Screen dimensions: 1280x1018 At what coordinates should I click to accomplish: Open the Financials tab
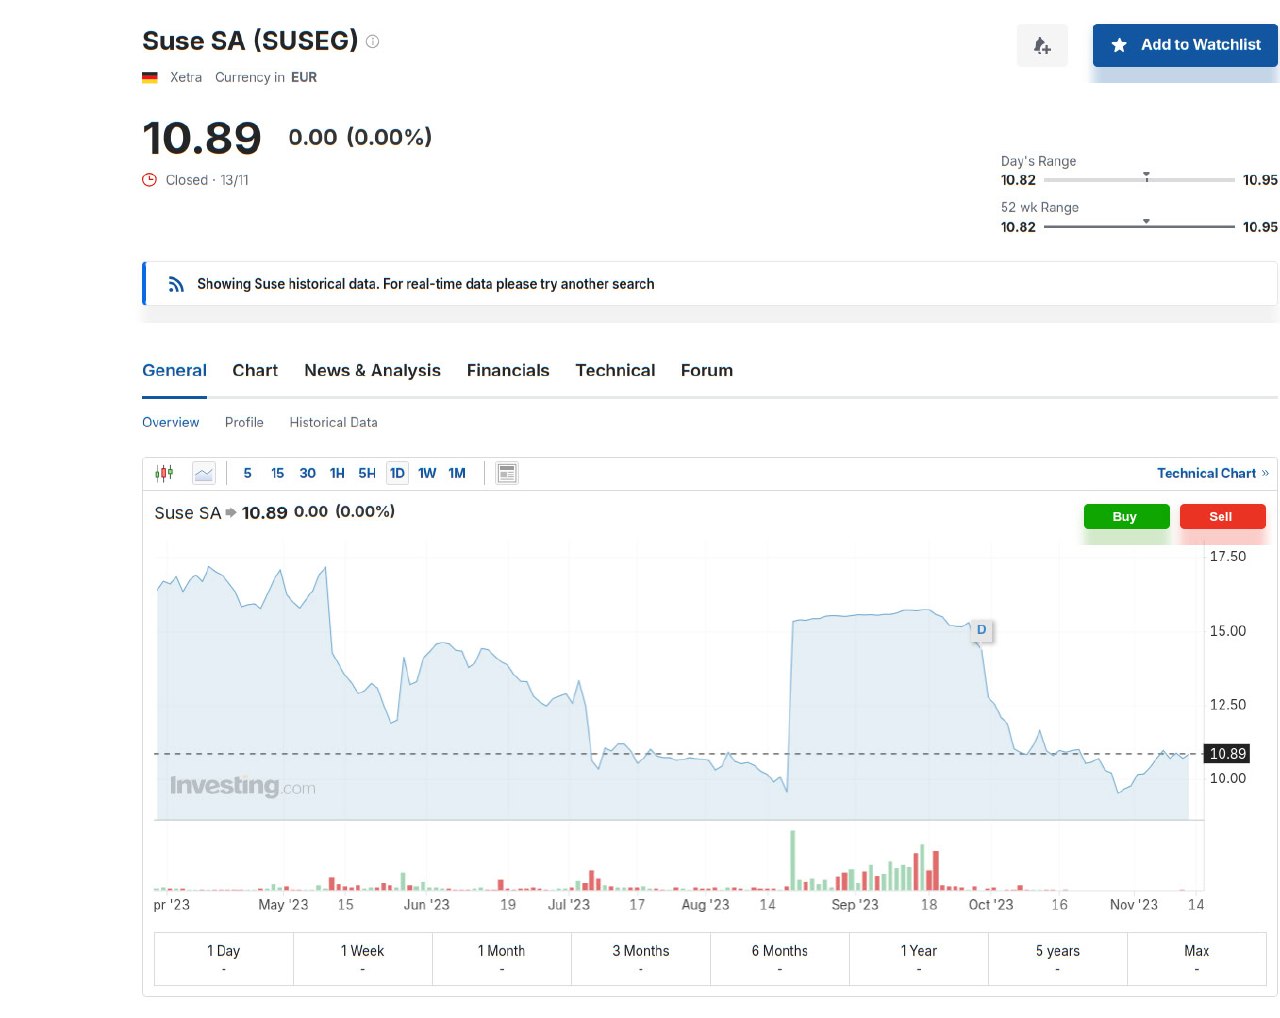tap(508, 370)
